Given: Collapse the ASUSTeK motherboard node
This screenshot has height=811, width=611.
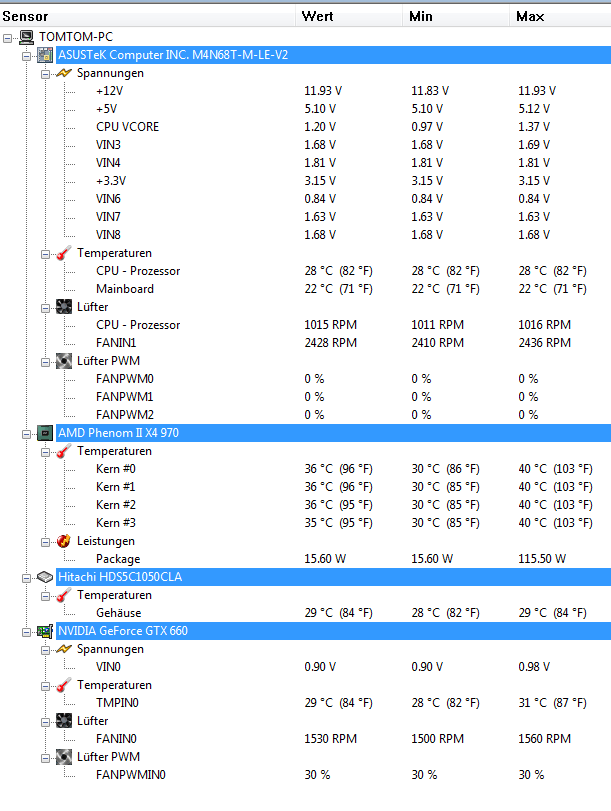Looking at the screenshot, I should [26, 56].
